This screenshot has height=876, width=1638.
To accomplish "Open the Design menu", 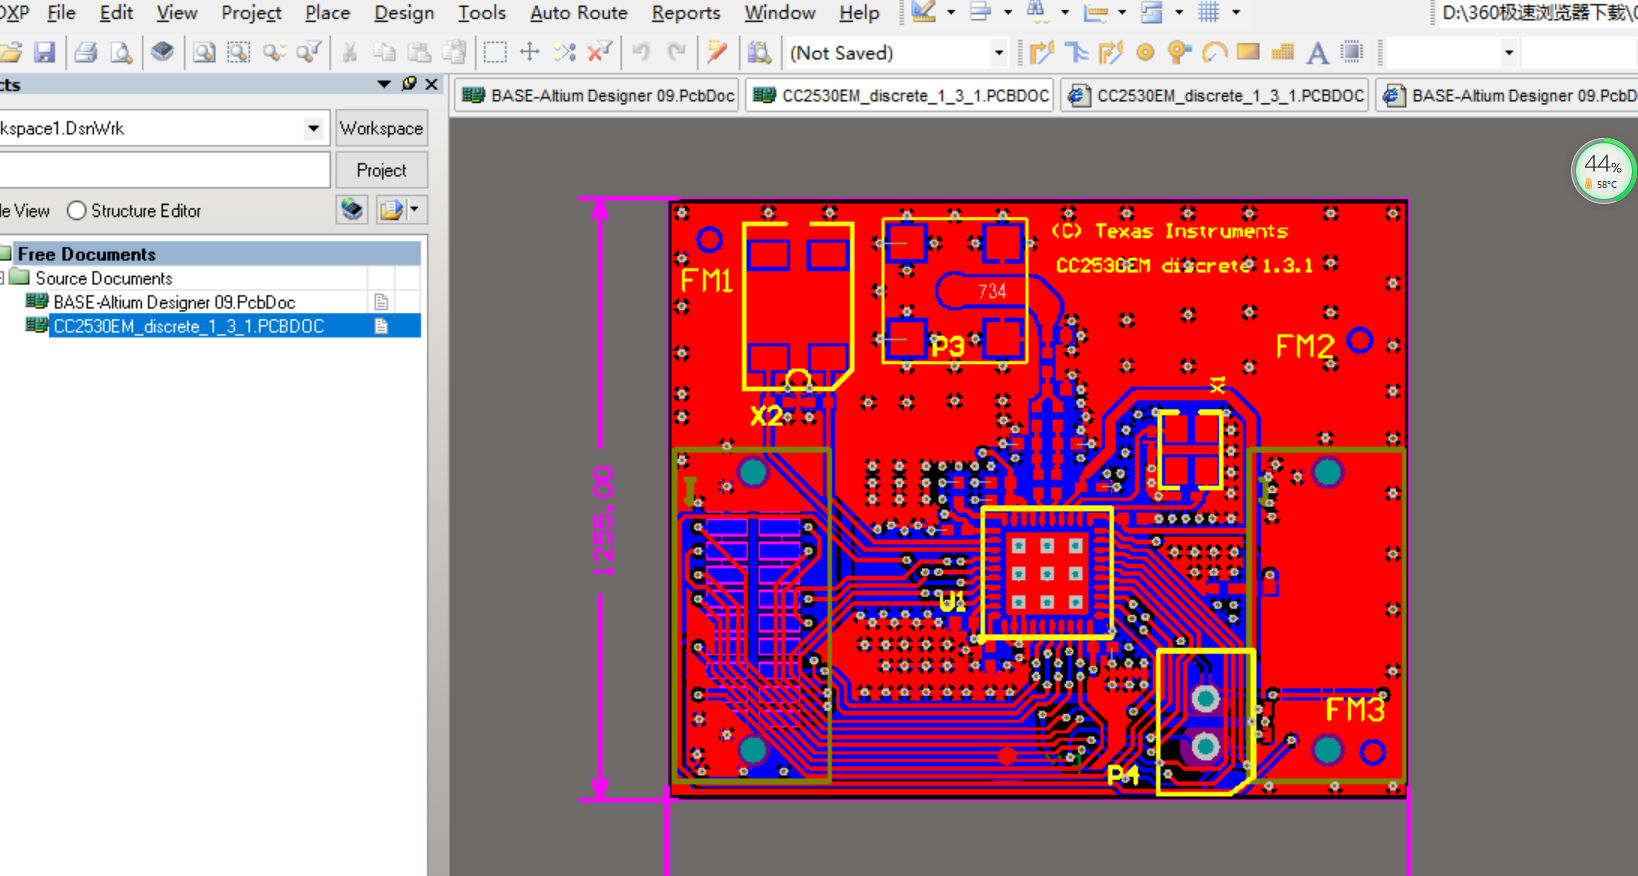I will coord(404,13).
